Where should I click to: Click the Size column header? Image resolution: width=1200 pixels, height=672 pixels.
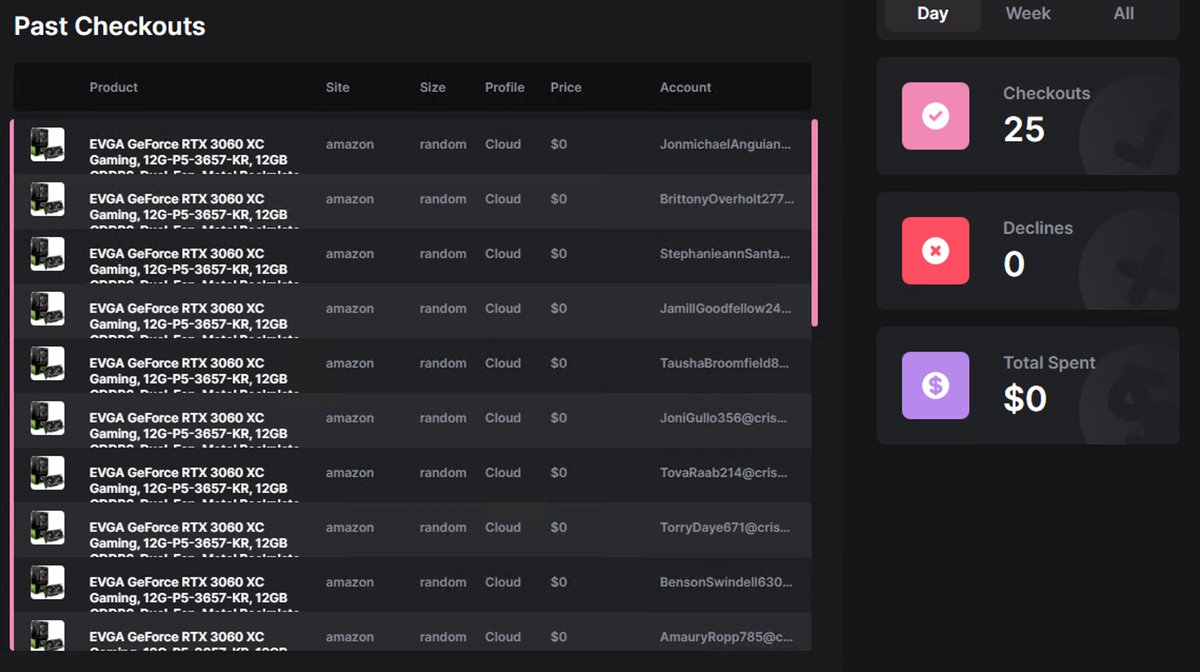tap(433, 87)
